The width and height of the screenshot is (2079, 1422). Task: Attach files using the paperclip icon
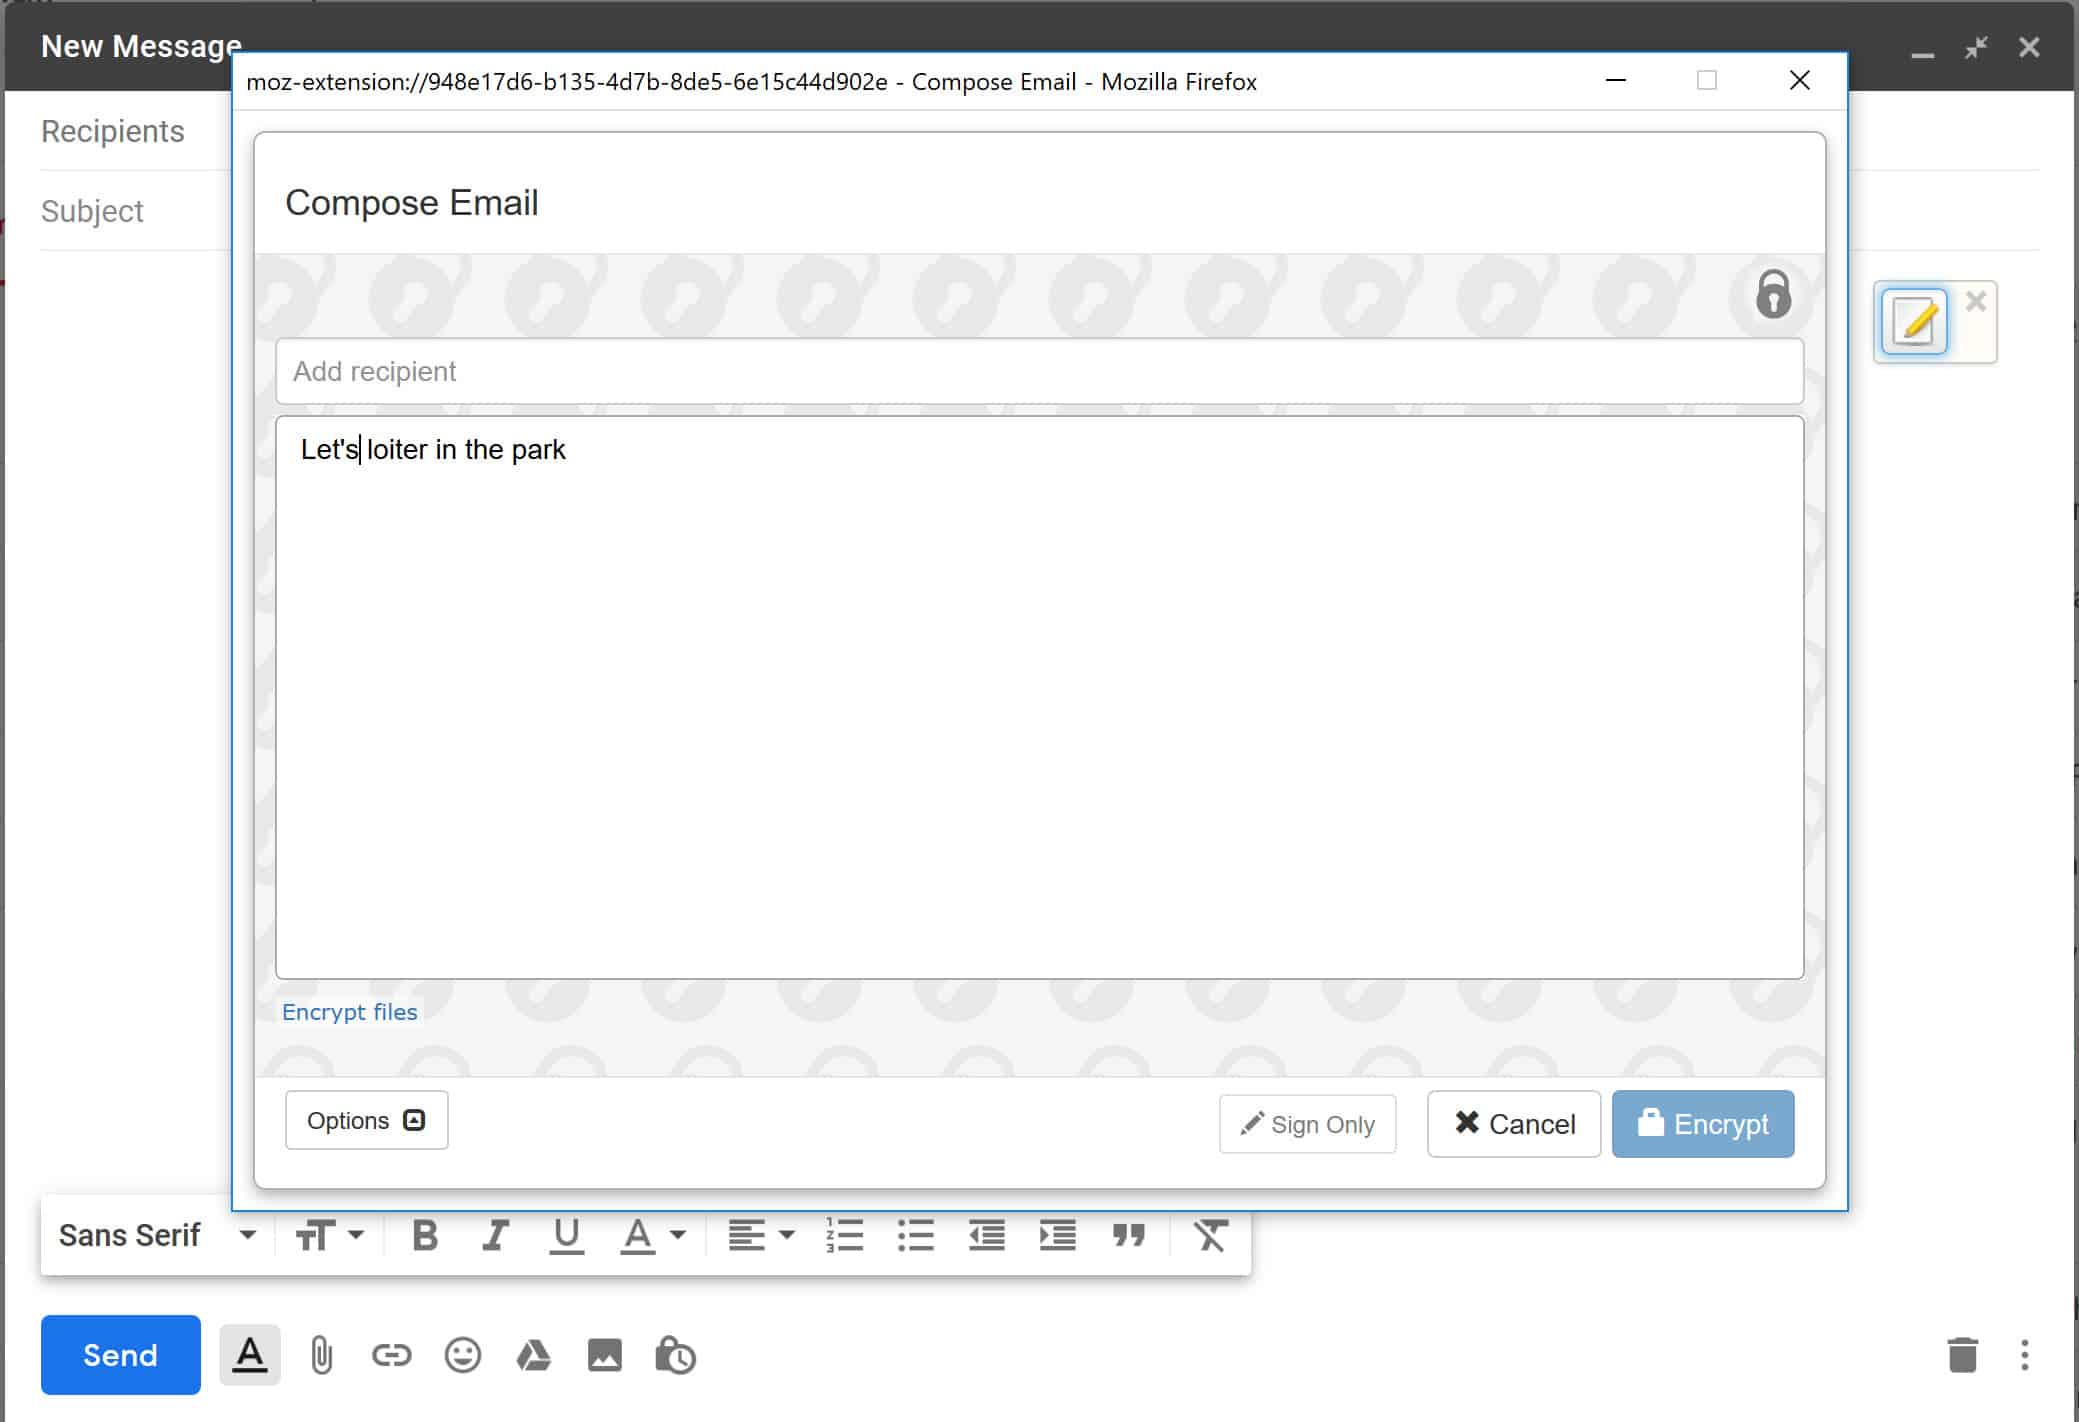coord(321,1356)
